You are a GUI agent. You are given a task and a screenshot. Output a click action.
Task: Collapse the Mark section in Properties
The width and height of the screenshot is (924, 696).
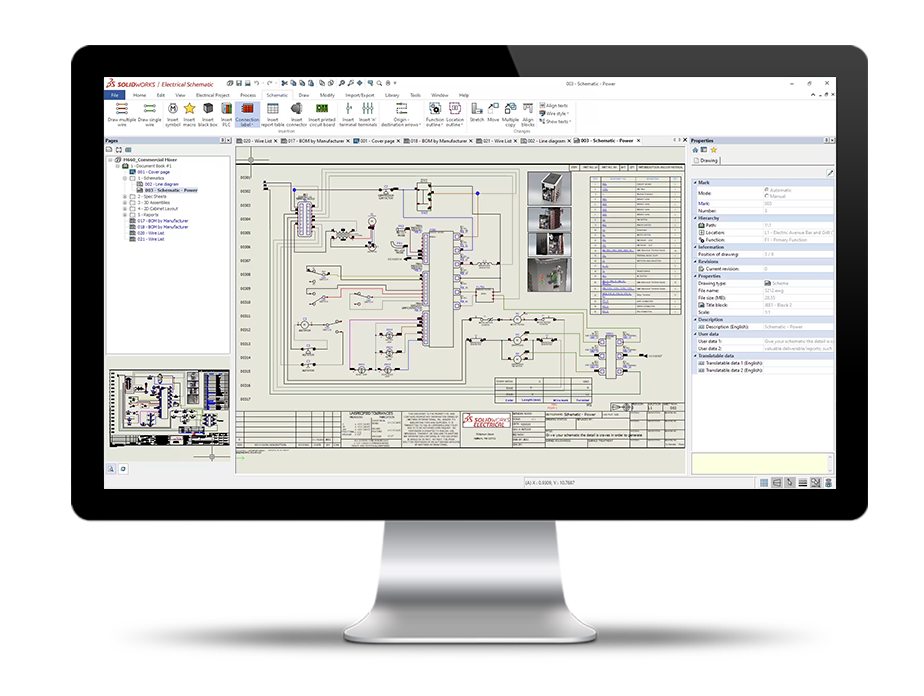coord(695,183)
